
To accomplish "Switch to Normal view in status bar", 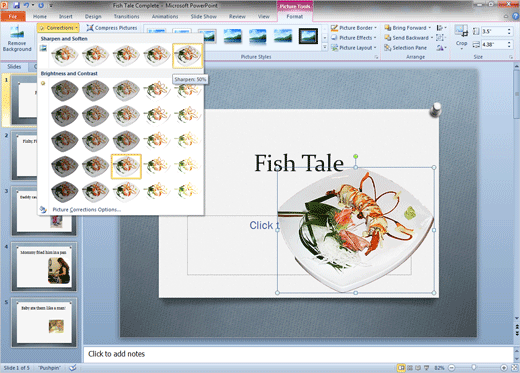I will point(401,368).
